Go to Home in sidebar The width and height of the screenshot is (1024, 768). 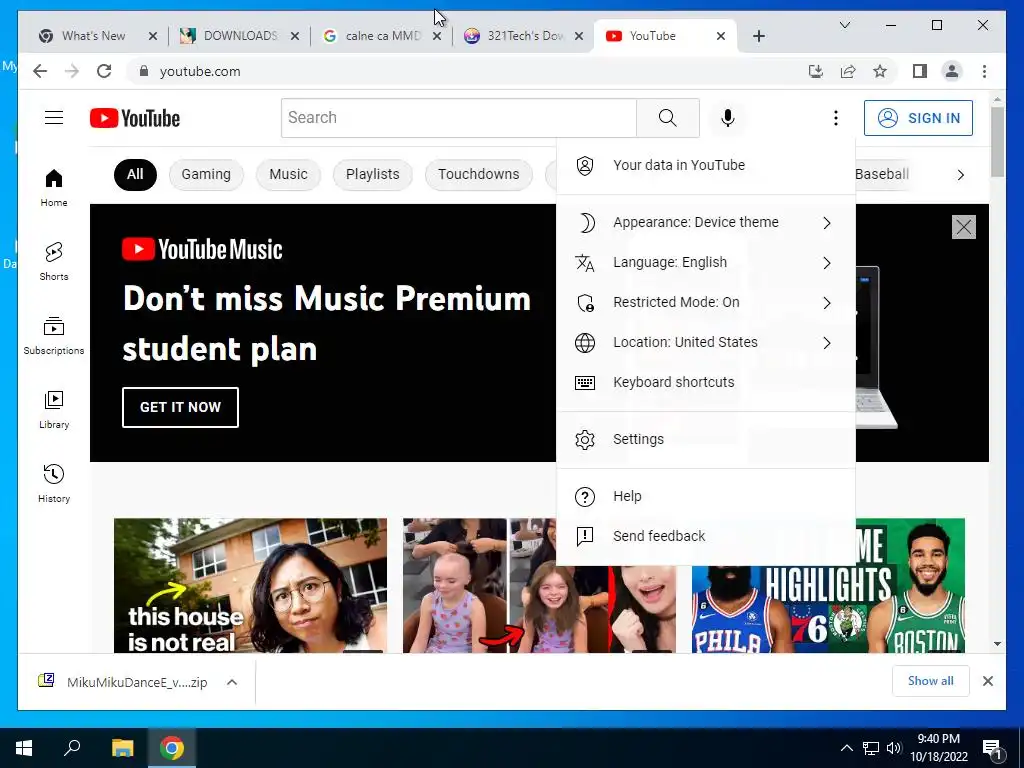54,187
